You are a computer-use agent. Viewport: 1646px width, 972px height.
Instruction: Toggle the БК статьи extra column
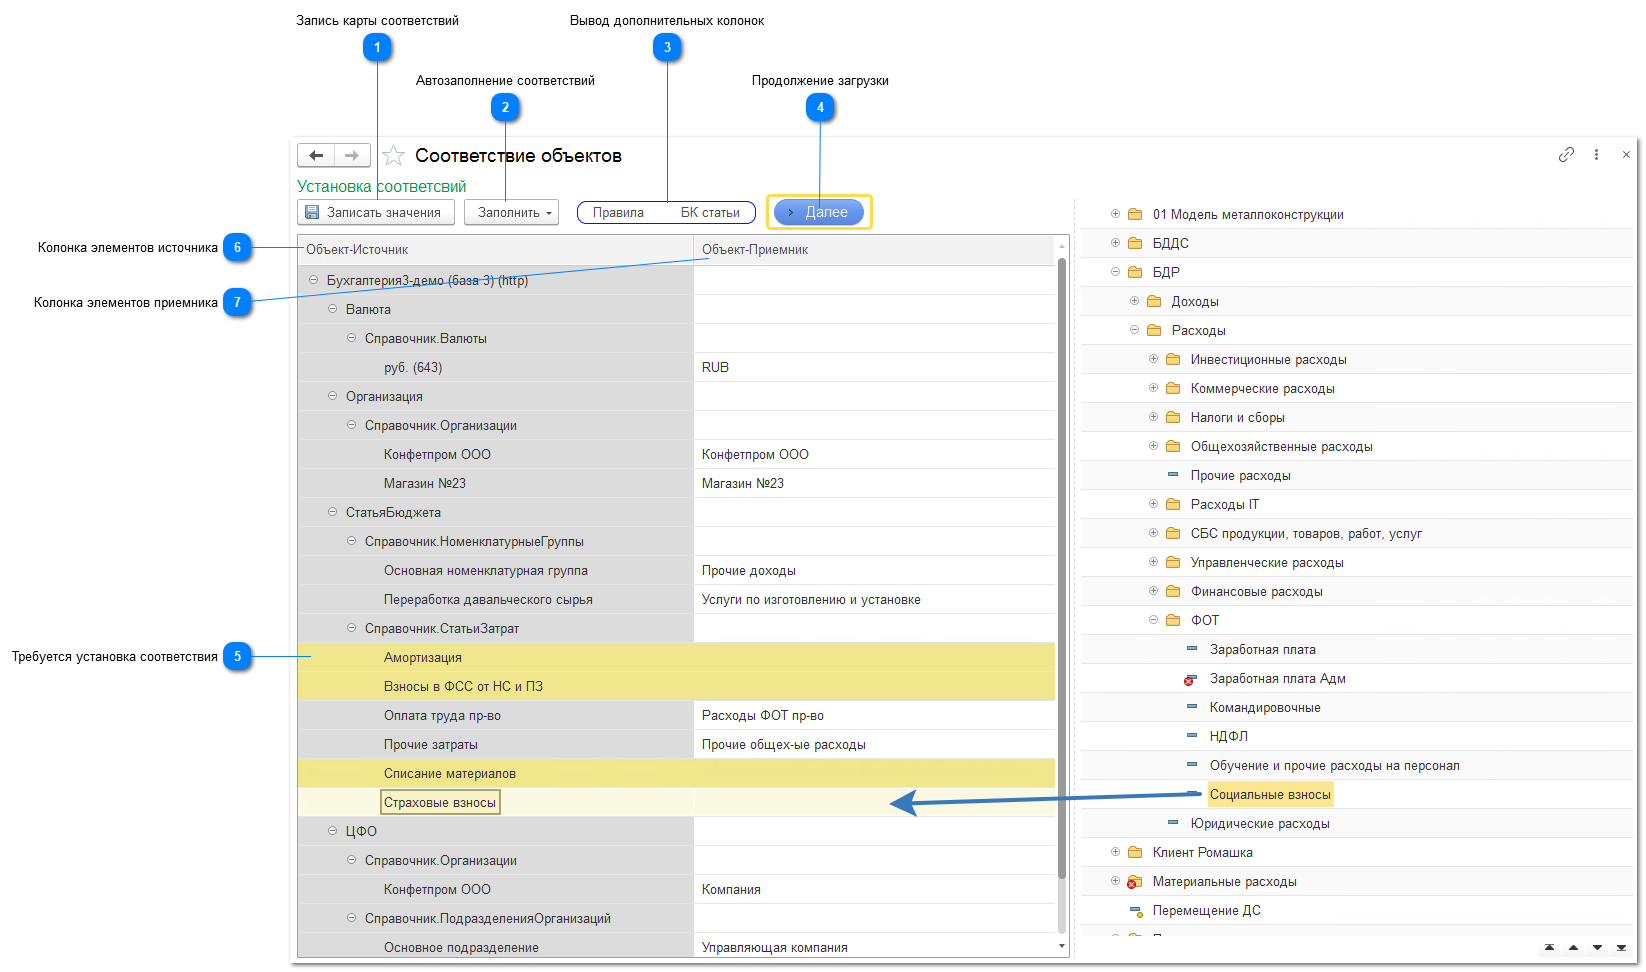click(710, 212)
